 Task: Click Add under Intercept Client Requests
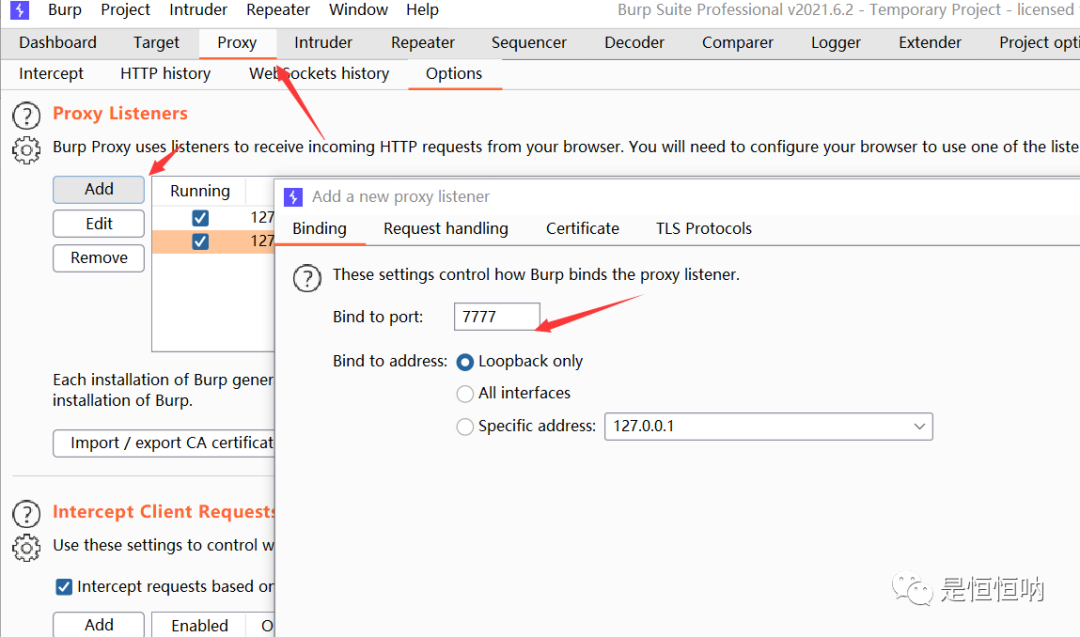pos(98,625)
